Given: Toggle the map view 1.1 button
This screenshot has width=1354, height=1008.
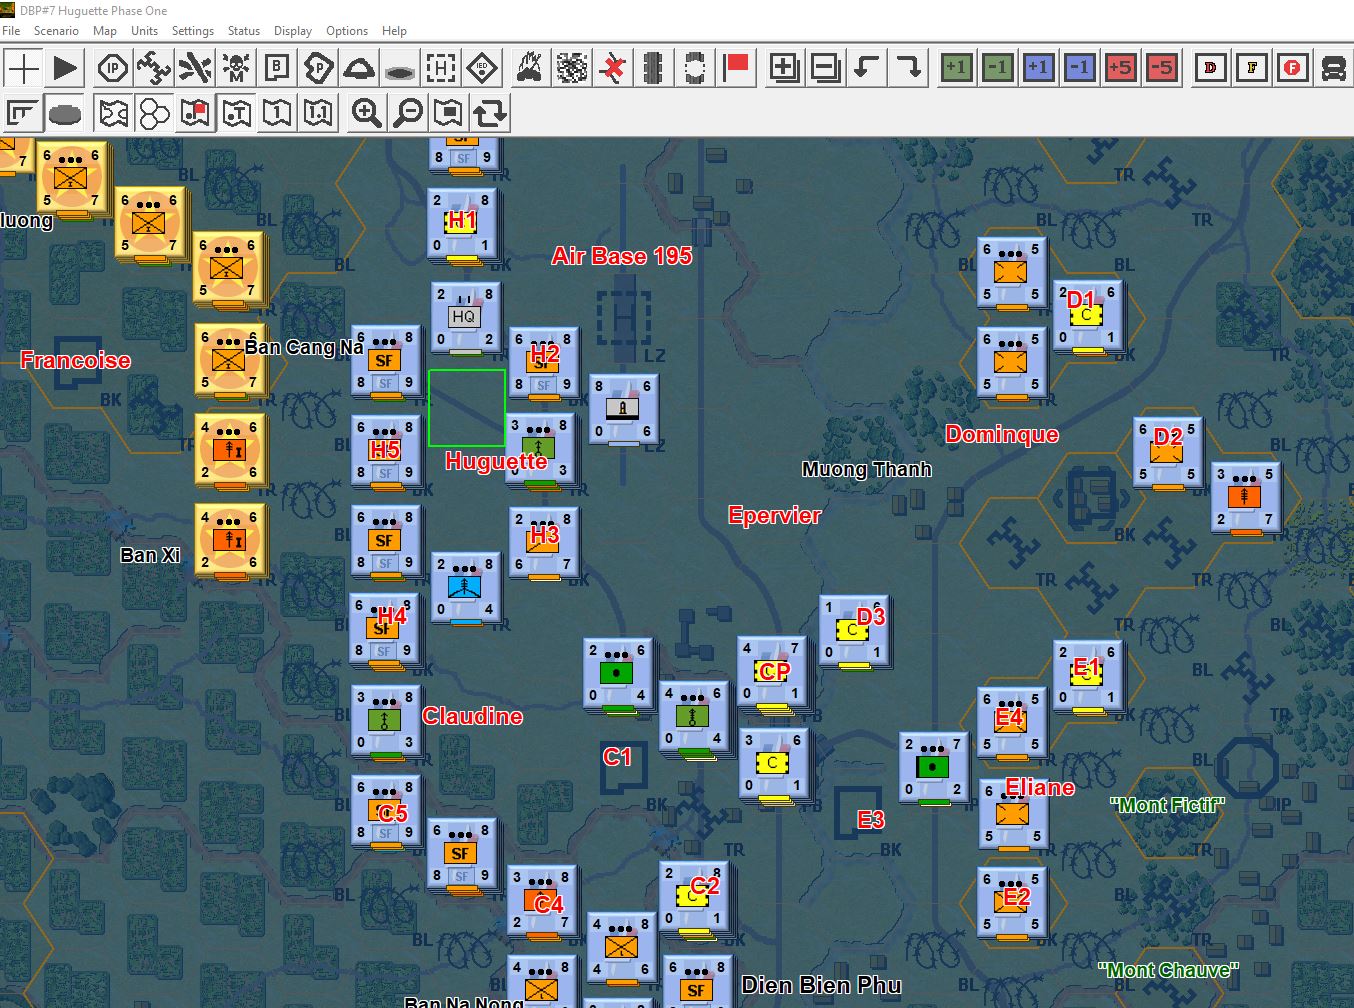Looking at the screenshot, I should [x=318, y=113].
